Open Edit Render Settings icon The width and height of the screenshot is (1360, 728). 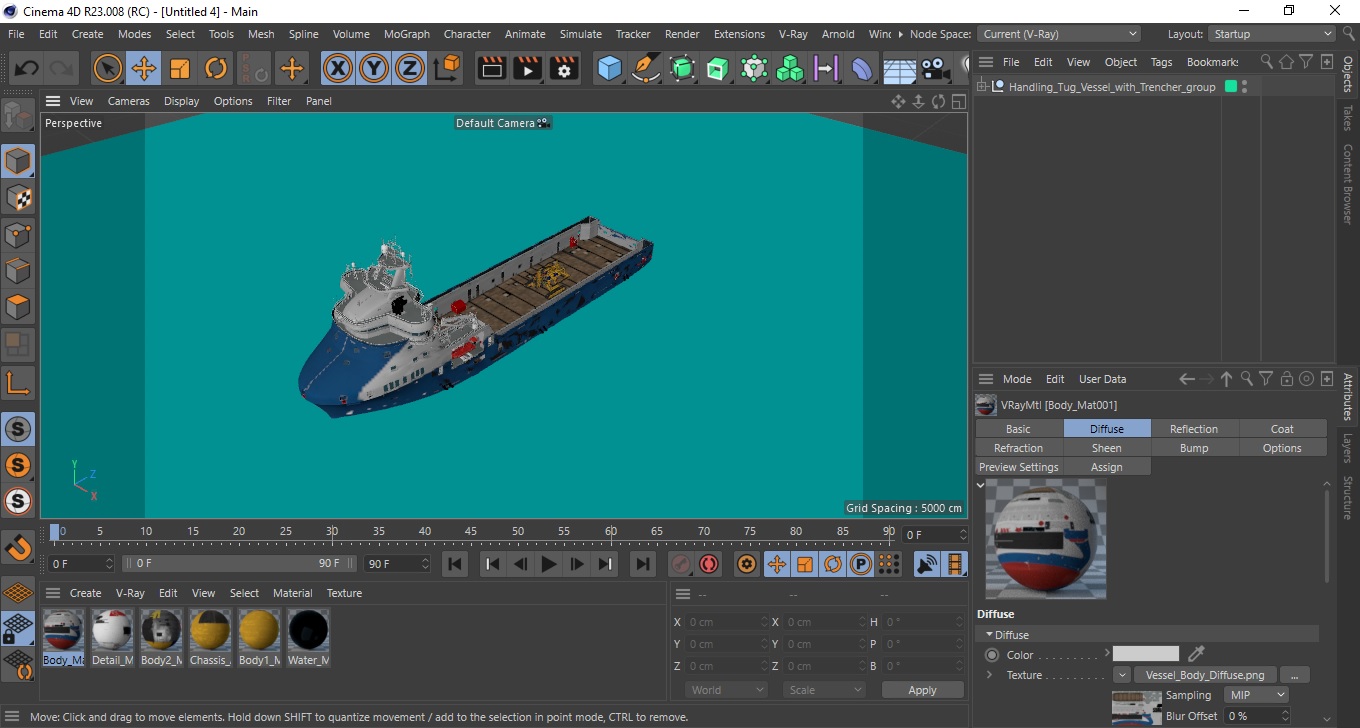564,69
